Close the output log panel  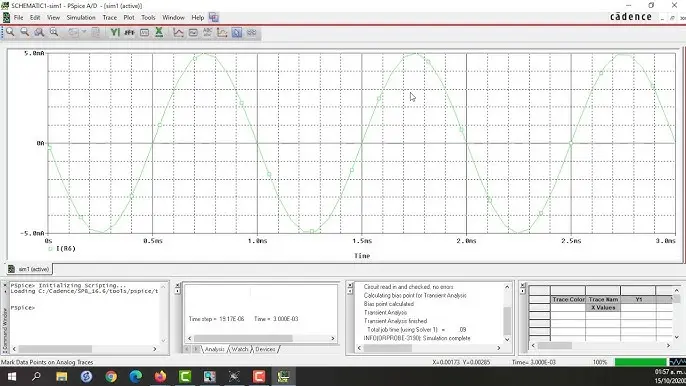point(350,286)
